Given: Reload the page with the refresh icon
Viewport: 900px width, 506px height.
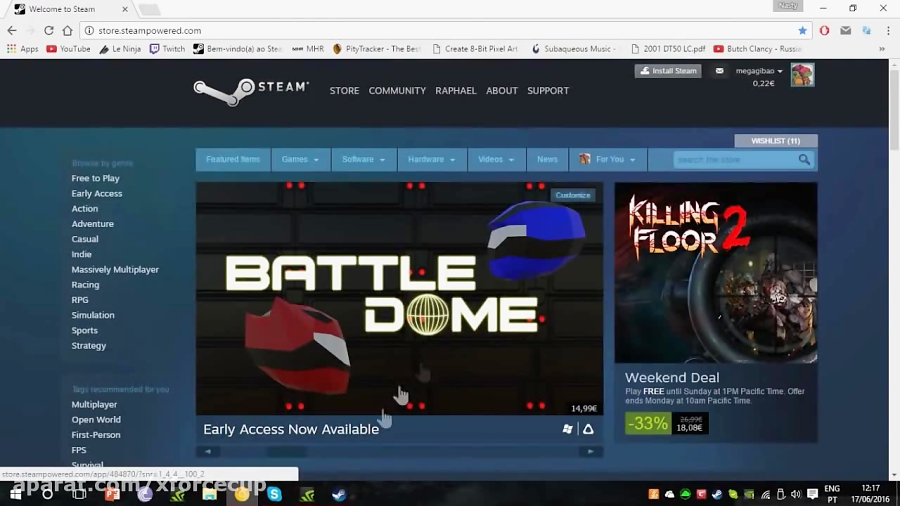Looking at the screenshot, I should point(48,31).
